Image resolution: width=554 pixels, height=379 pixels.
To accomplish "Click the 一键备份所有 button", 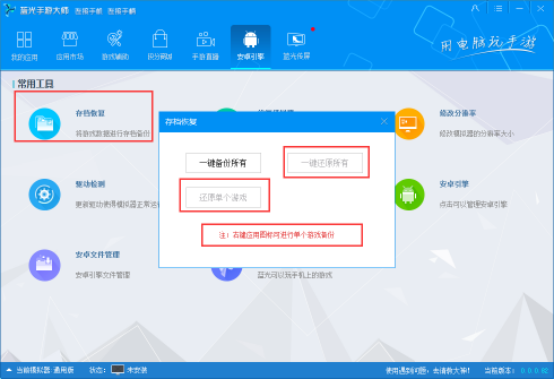I will pyautogui.click(x=223, y=163).
